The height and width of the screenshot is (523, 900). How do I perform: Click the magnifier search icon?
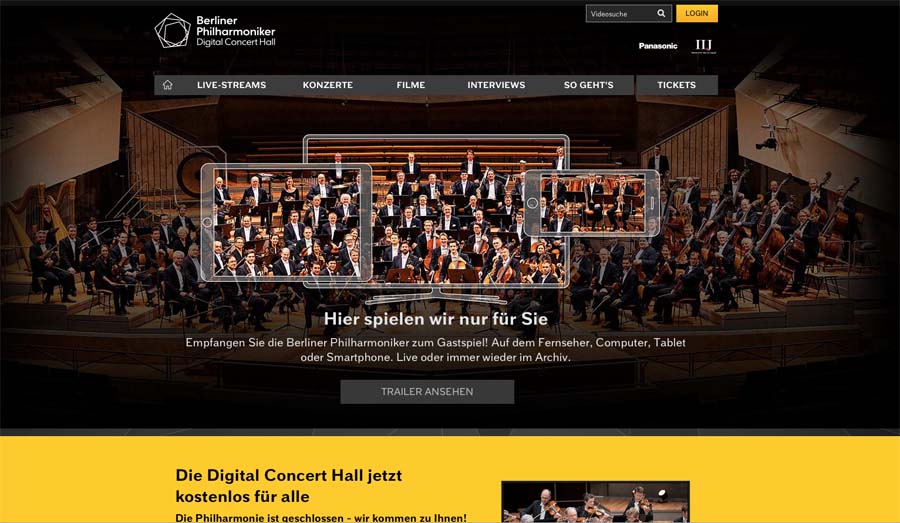pyautogui.click(x=661, y=13)
